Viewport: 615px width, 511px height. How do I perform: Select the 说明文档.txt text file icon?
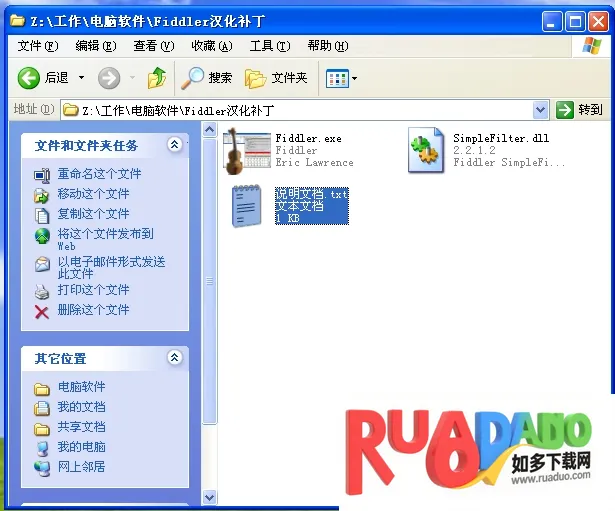(247, 205)
